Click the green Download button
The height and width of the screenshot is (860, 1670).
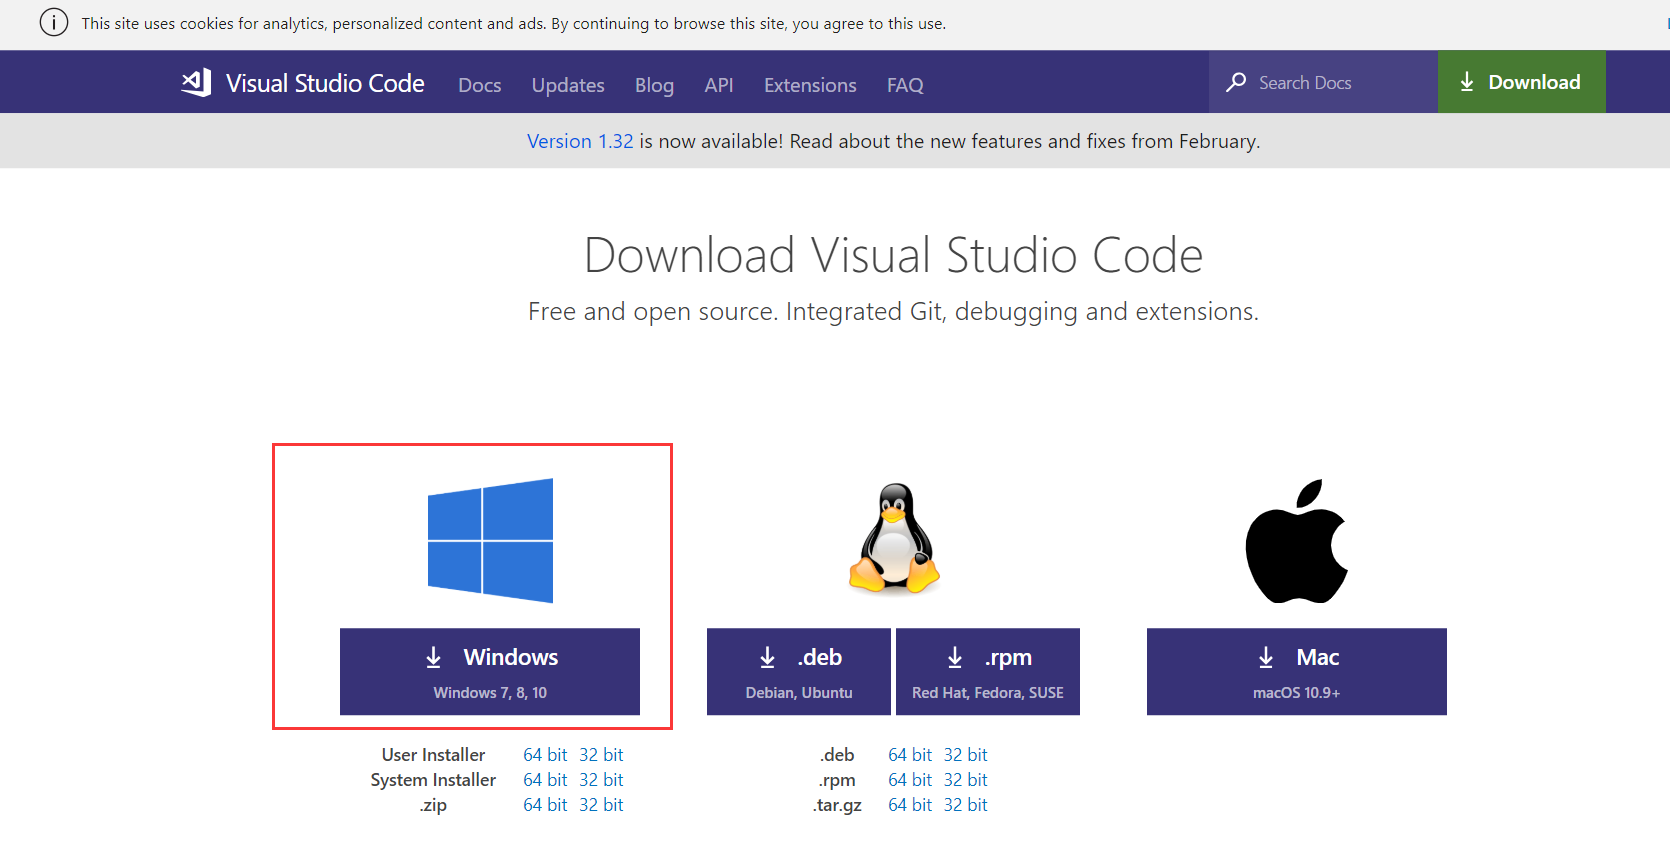click(1522, 82)
